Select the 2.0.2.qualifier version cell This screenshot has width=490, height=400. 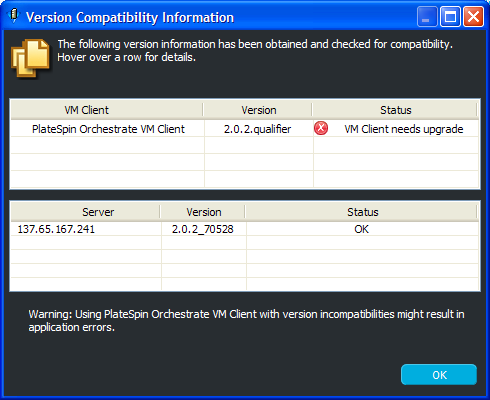point(258,129)
